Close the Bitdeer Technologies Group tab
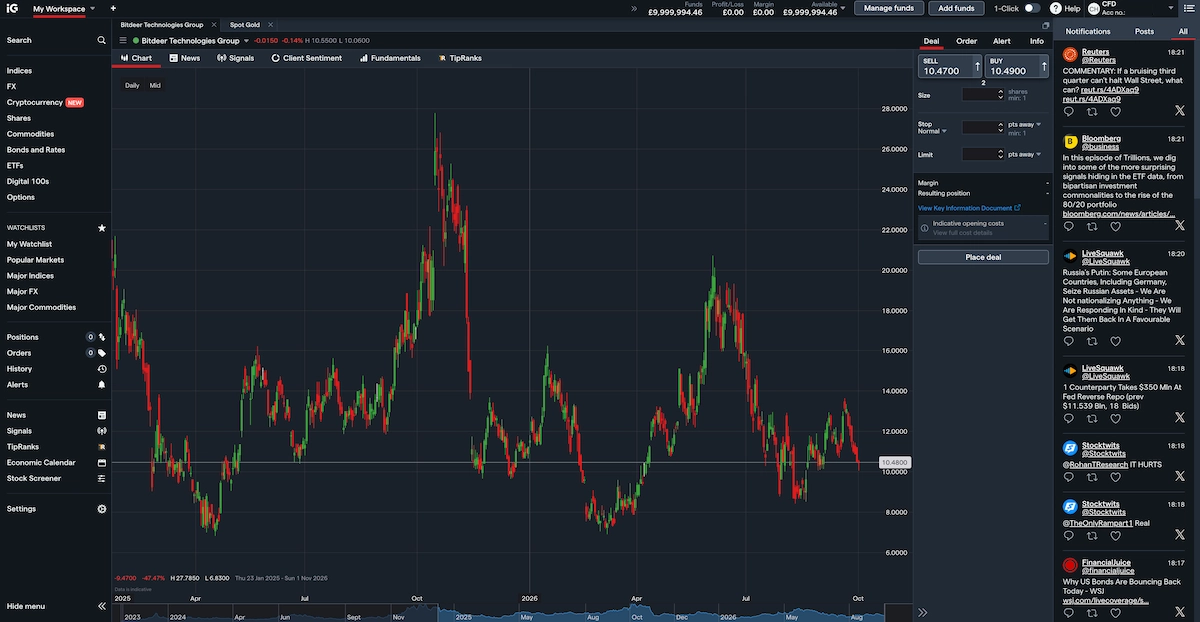 pyautogui.click(x=212, y=24)
